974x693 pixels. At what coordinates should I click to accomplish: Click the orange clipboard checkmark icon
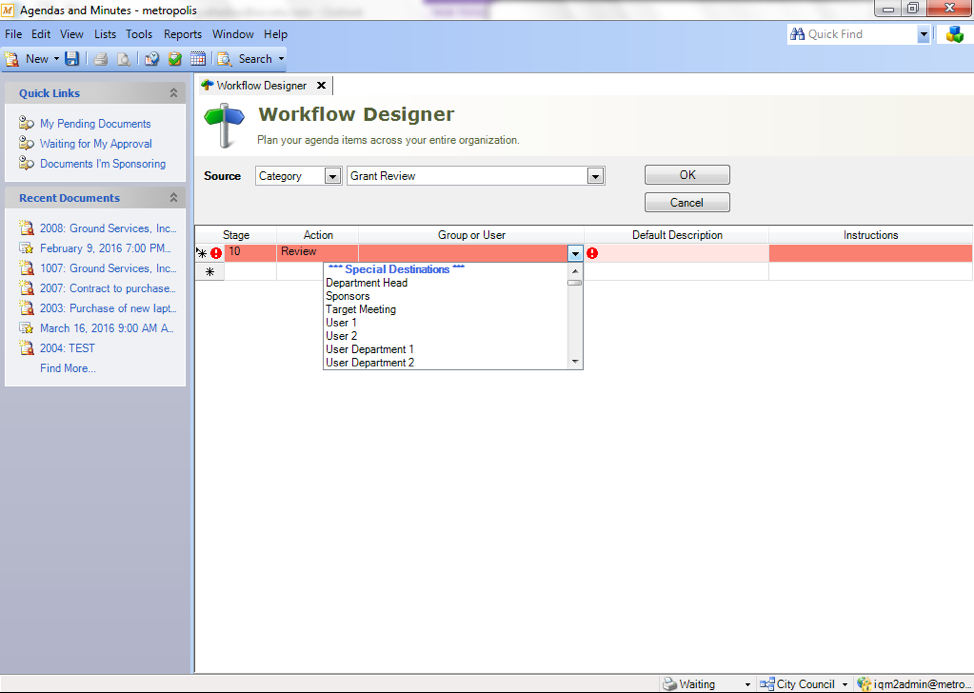[175, 59]
